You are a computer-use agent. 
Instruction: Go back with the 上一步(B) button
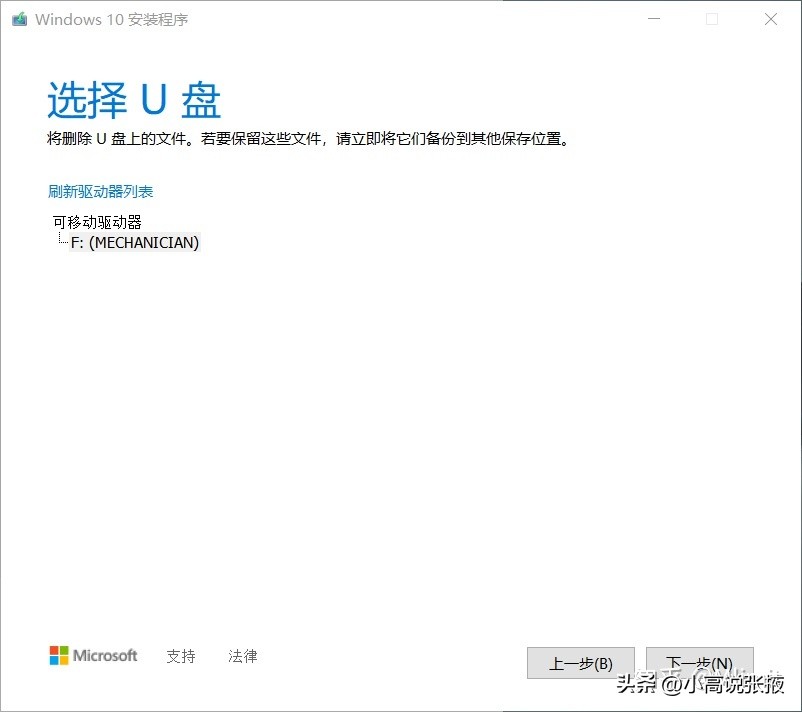[581, 663]
